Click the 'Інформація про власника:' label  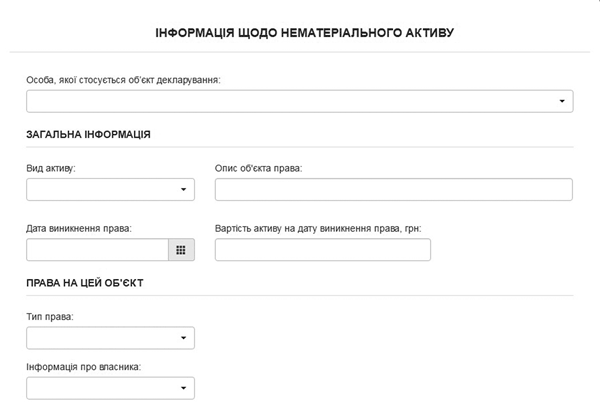[x=84, y=366]
